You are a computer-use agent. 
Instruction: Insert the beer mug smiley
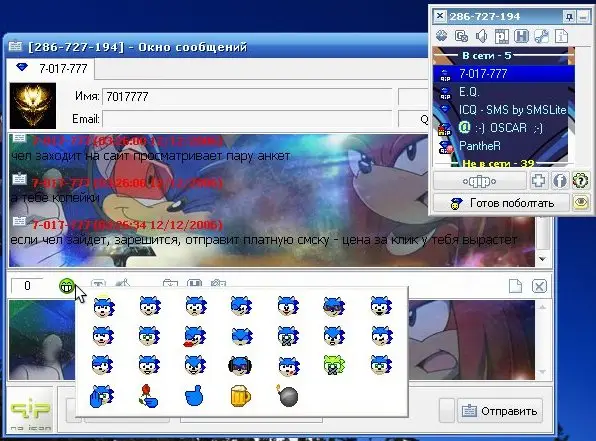click(x=241, y=396)
